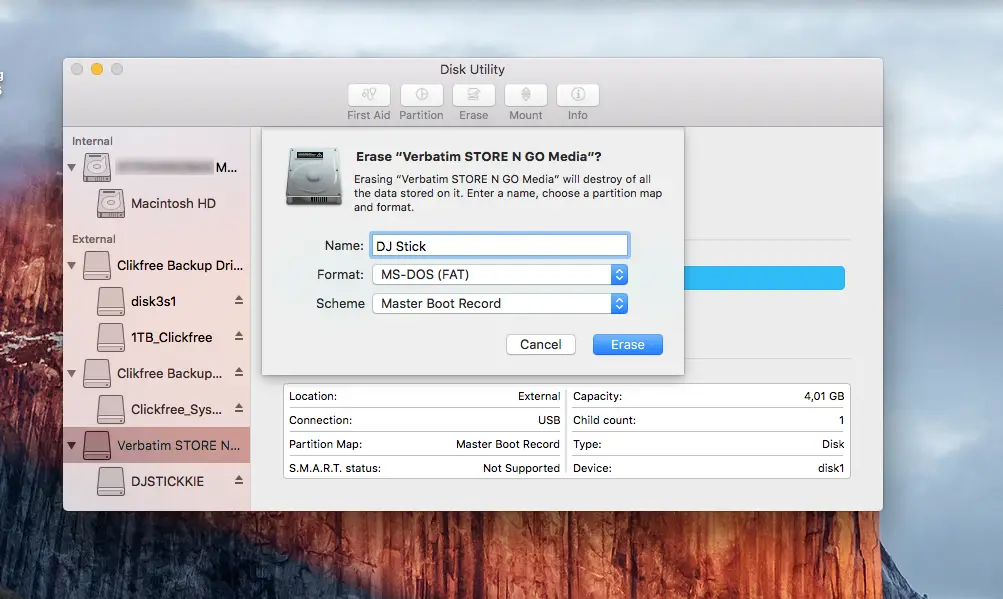Click the S.M.A.R.T. status Not Supported value

(x=521, y=468)
